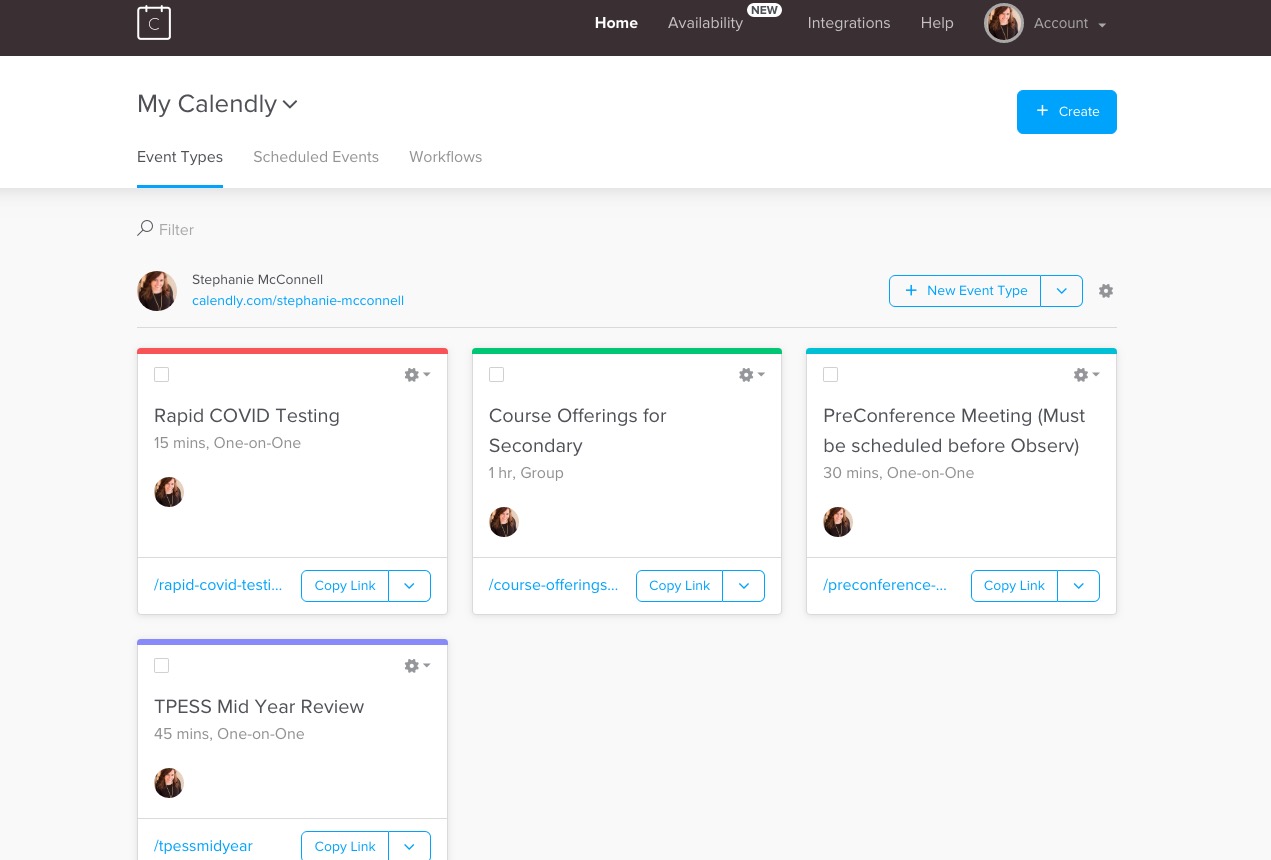Image resolution: width=1271 pixels, height=860 pixels.
Task: Copy link for Rapid COVID Testing
Action: point(345,586)
